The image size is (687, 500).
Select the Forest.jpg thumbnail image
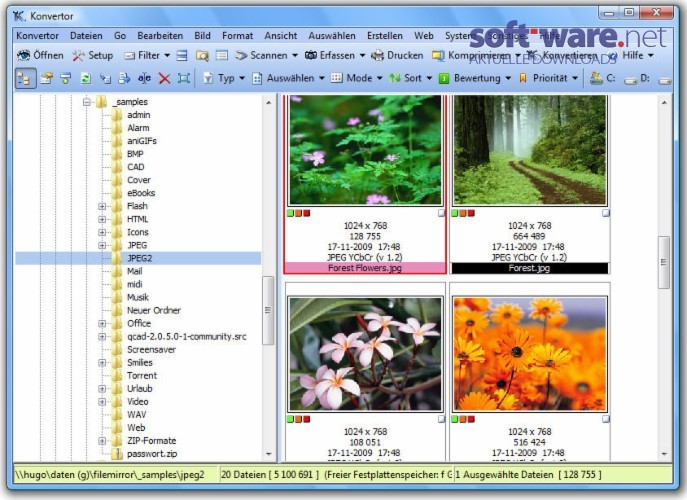click(x=530, y=150)
